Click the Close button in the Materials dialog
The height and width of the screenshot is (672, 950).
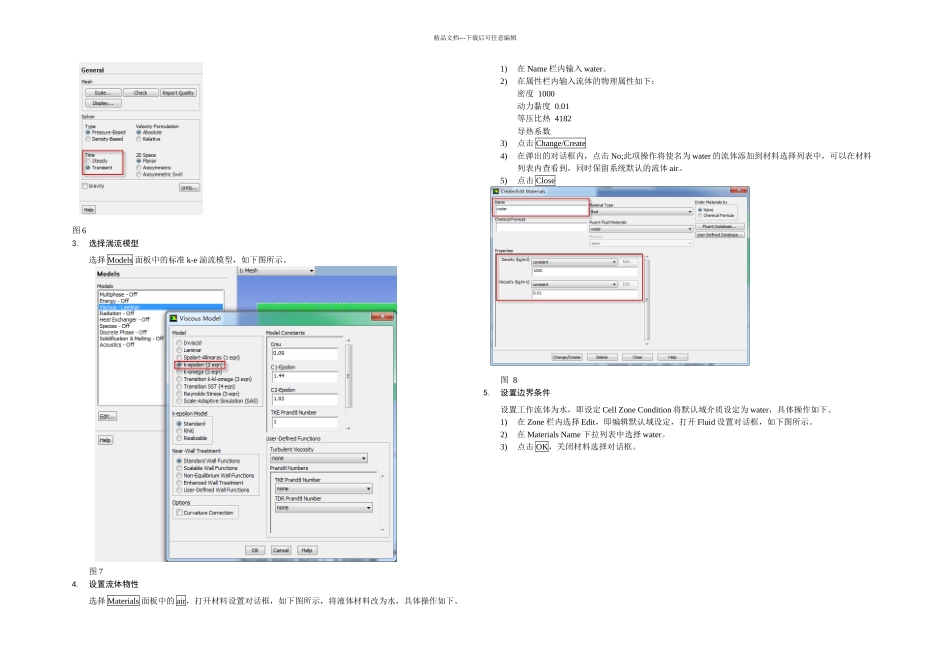tap(637, 358)
